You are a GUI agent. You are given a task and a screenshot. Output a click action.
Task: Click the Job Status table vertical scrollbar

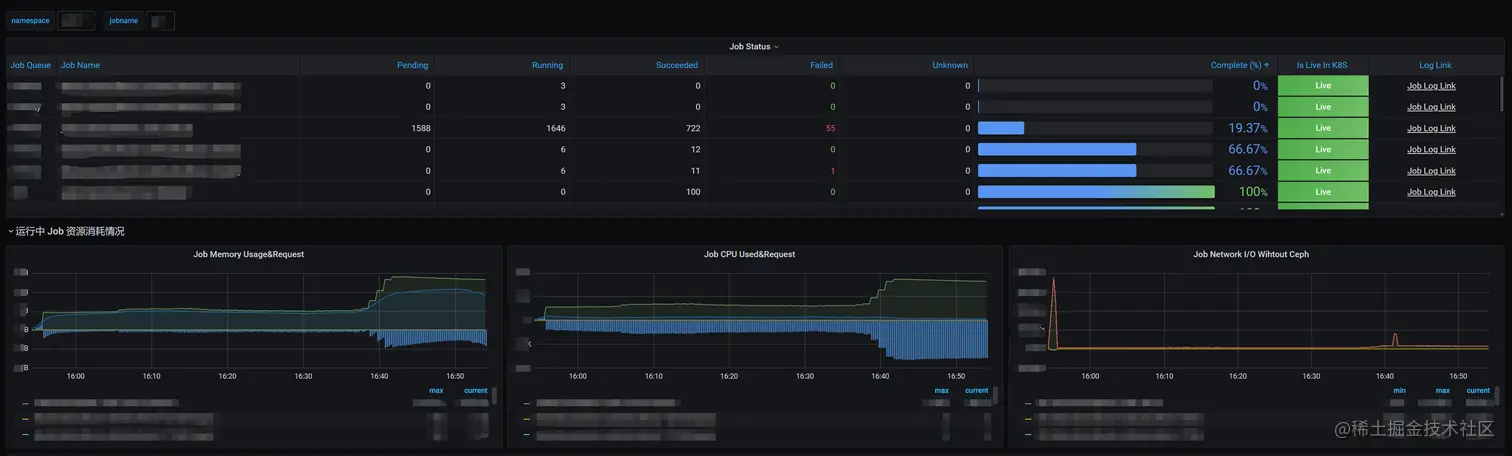pos(1501,93)
